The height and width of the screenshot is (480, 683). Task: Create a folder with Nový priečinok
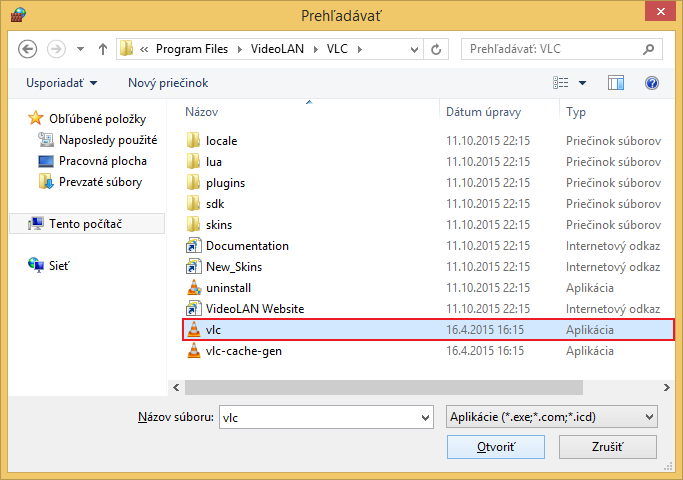168,83
